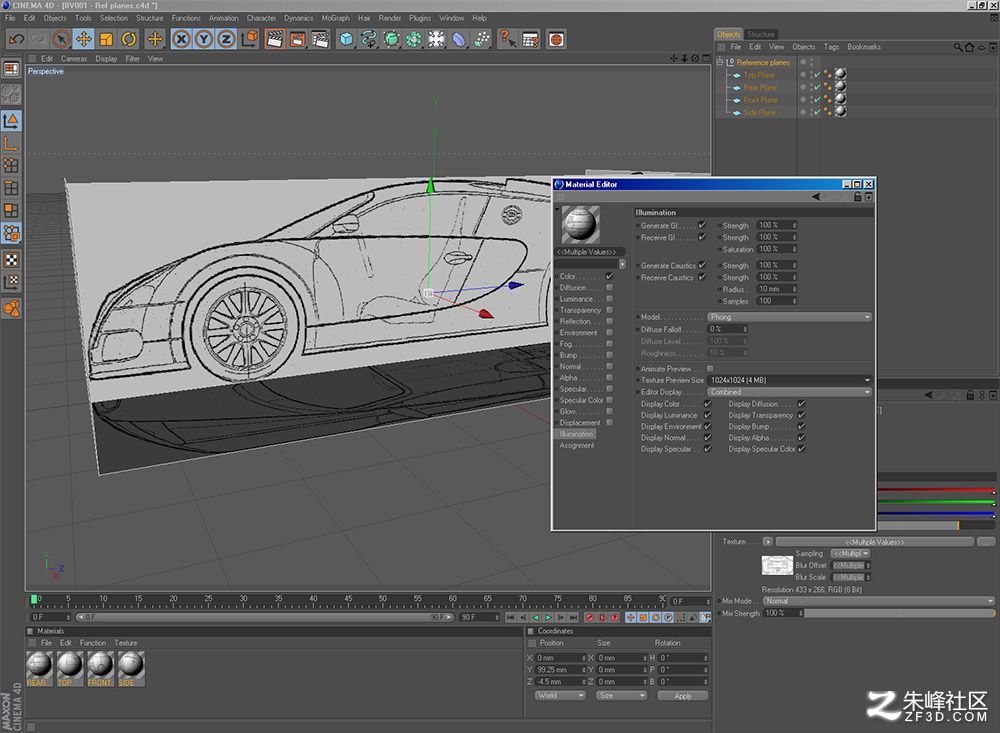Switch to Polygons mode in left toolbar

[11, 211]
